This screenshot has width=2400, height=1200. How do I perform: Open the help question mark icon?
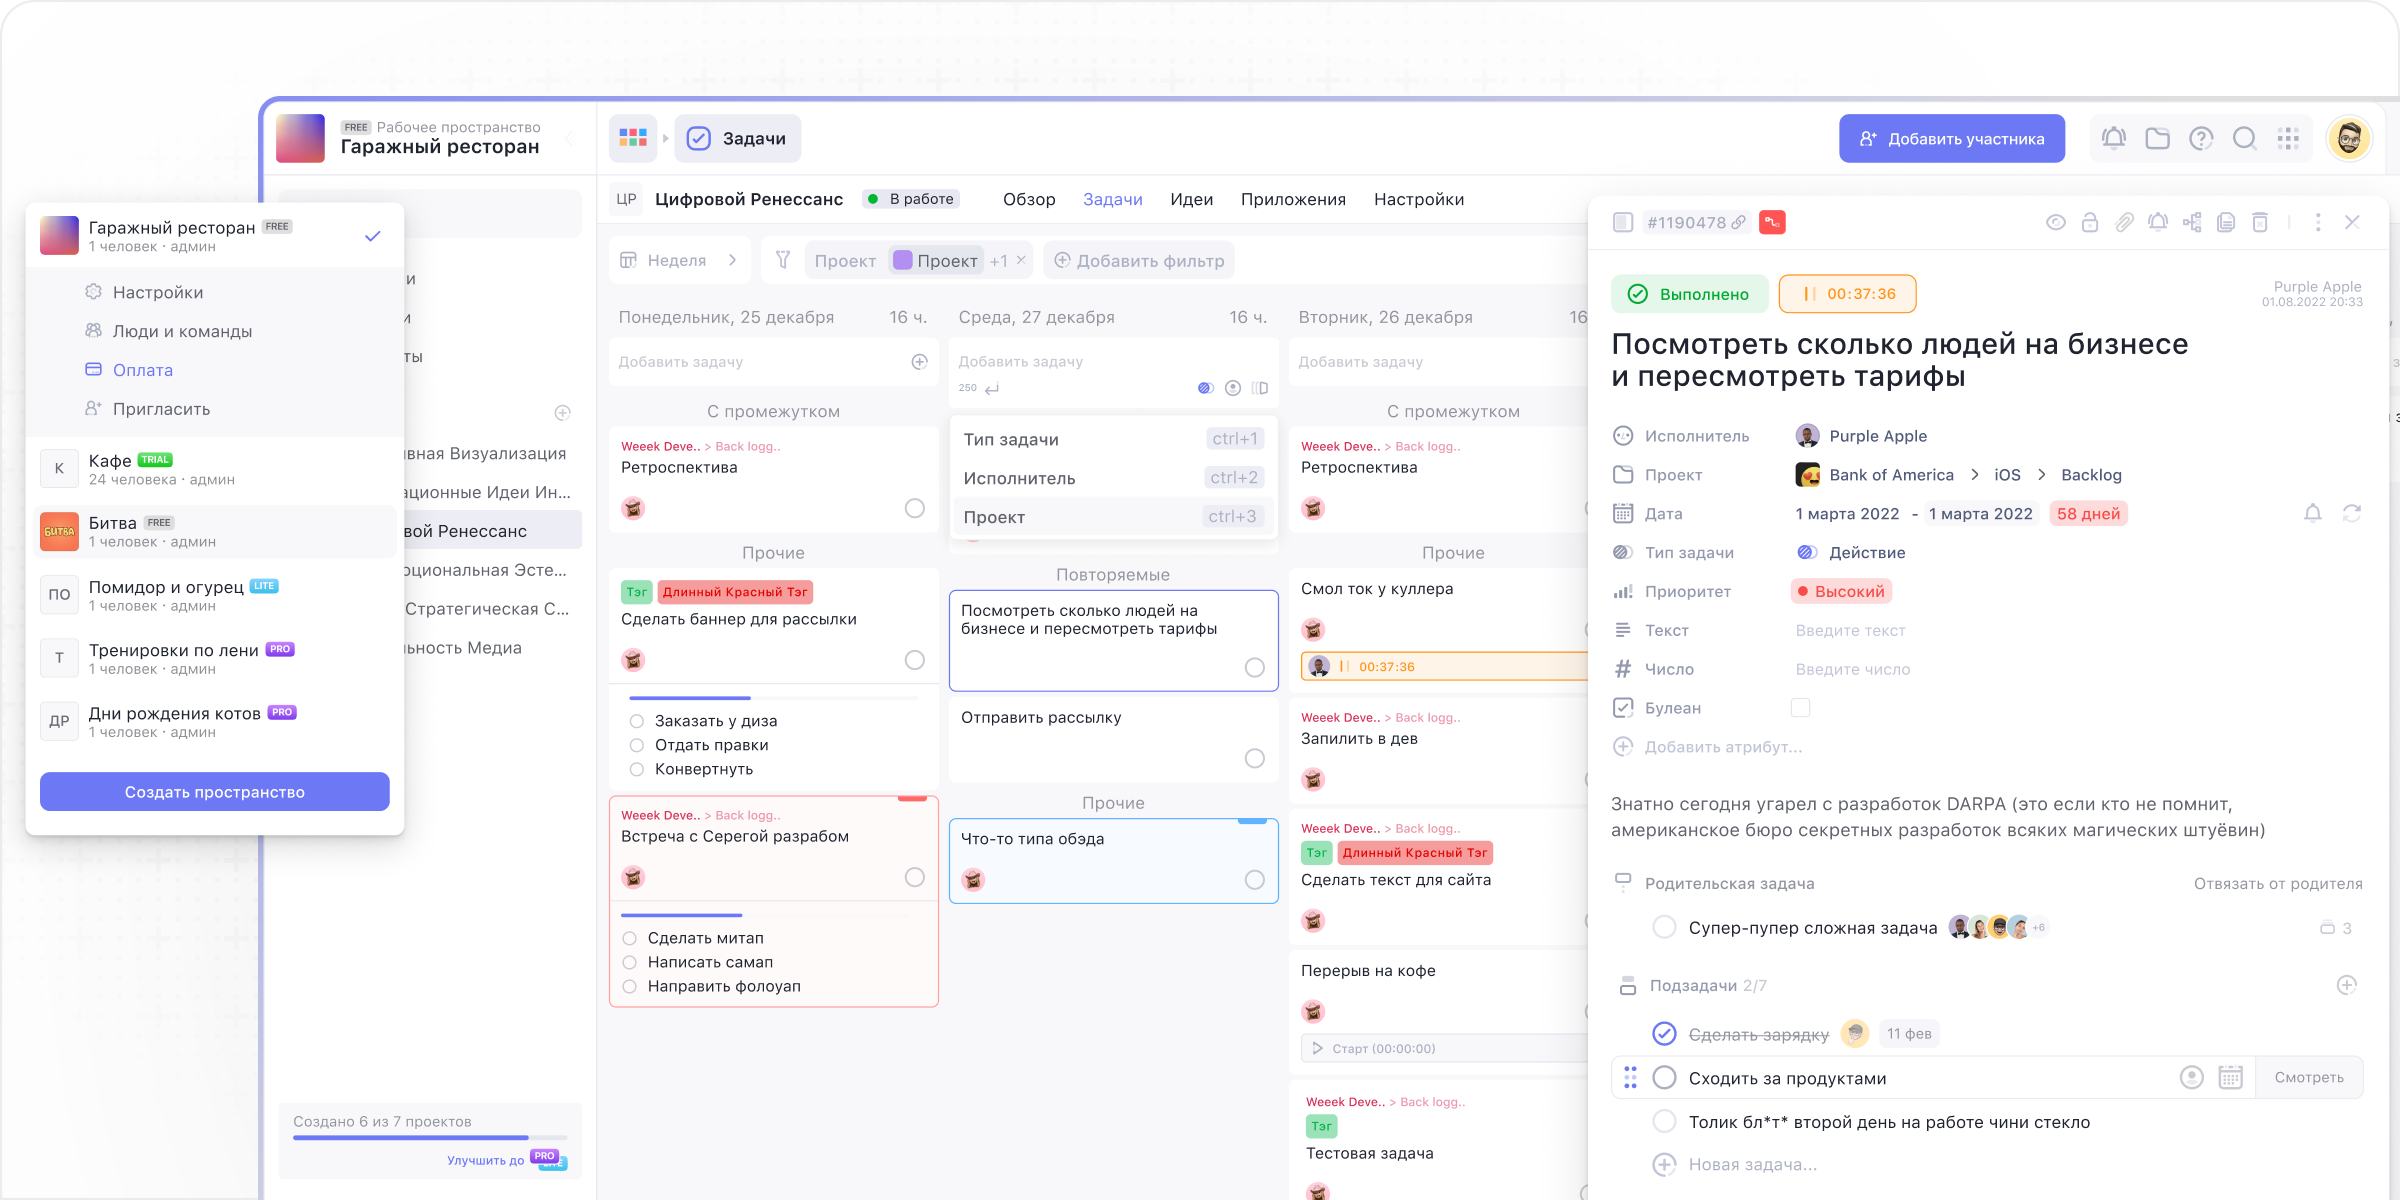coord(2201,139)
